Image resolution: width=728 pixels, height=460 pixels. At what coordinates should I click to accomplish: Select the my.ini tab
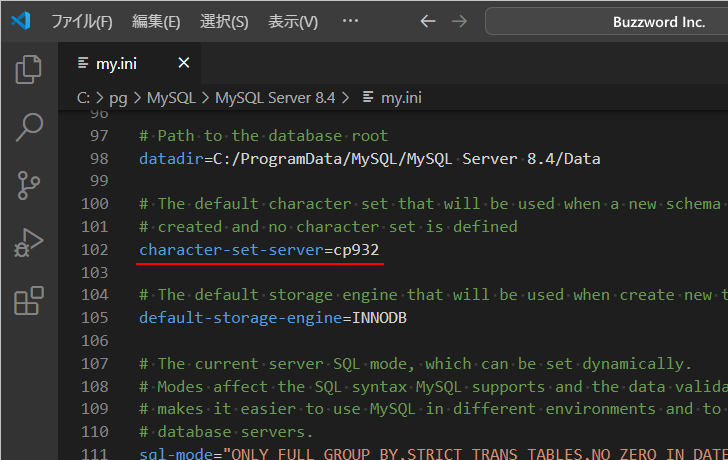coord(116,63)
